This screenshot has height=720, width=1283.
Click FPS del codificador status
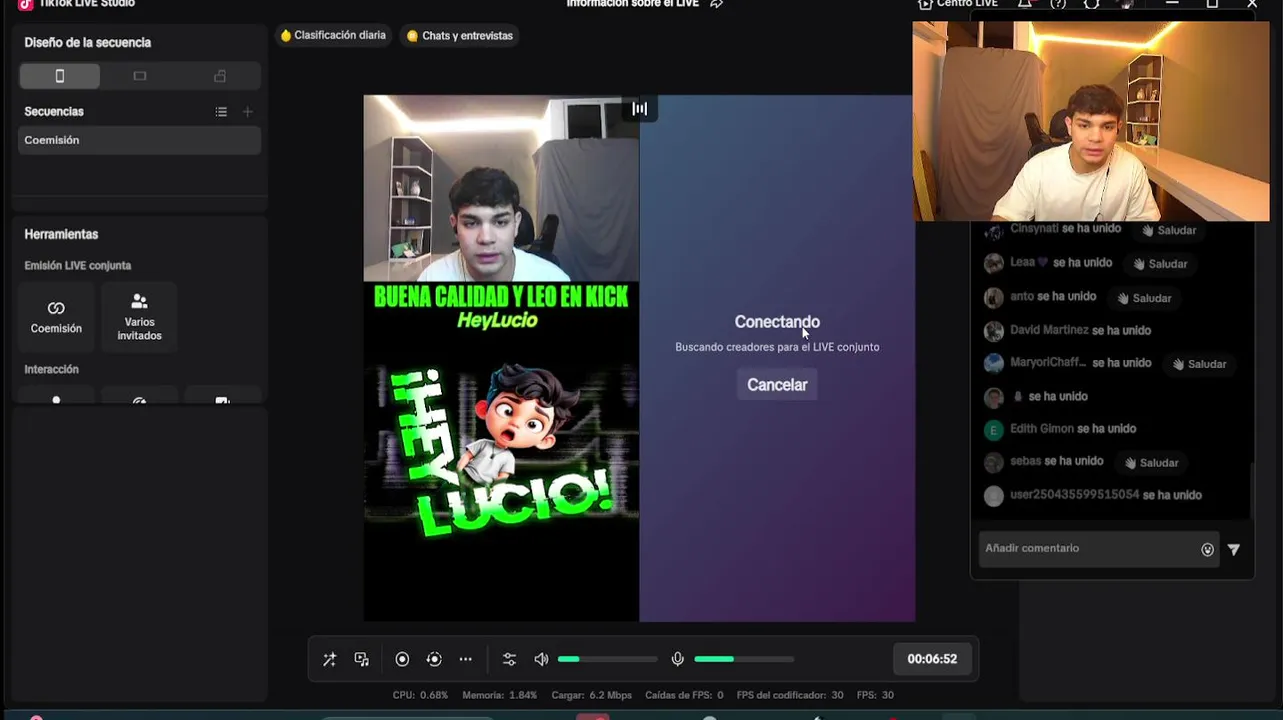click(x=790, y=695)
